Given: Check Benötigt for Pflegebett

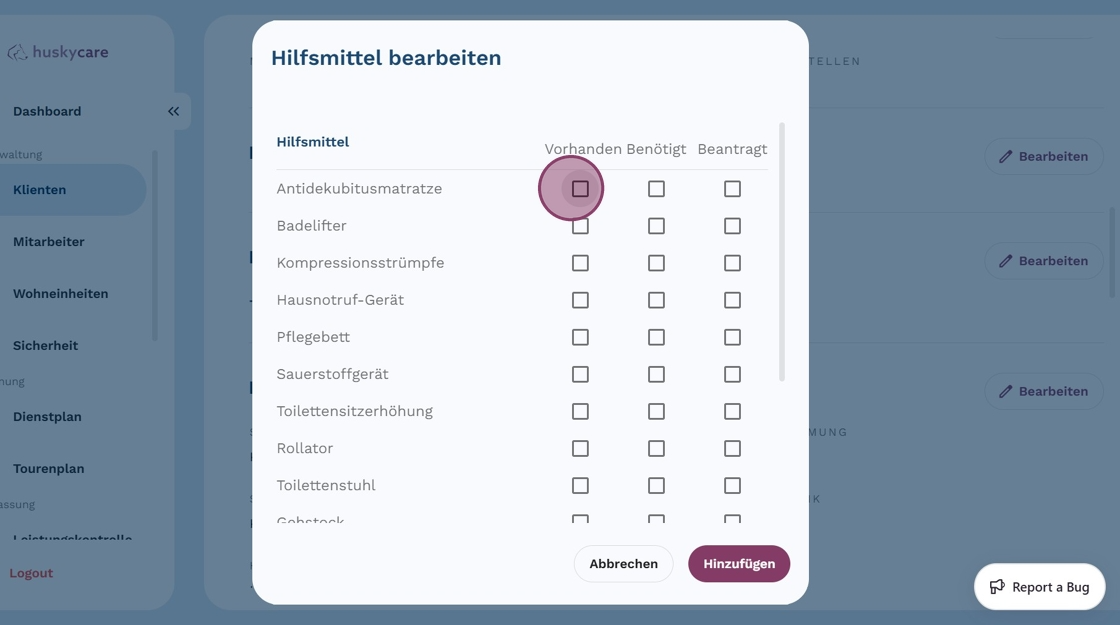Looking at the screenshot, I should click(x=656, y=337).
